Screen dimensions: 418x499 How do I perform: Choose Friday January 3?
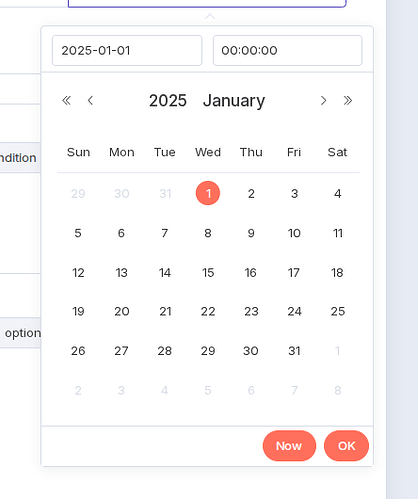click(x=294, y=193)
